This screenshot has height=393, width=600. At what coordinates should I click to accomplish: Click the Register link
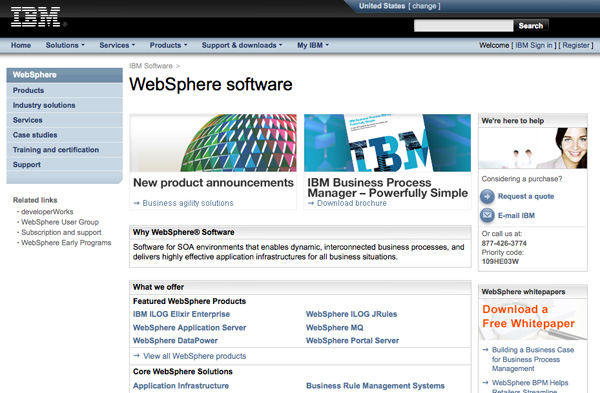pyautogui.click(x=576, y=45)
